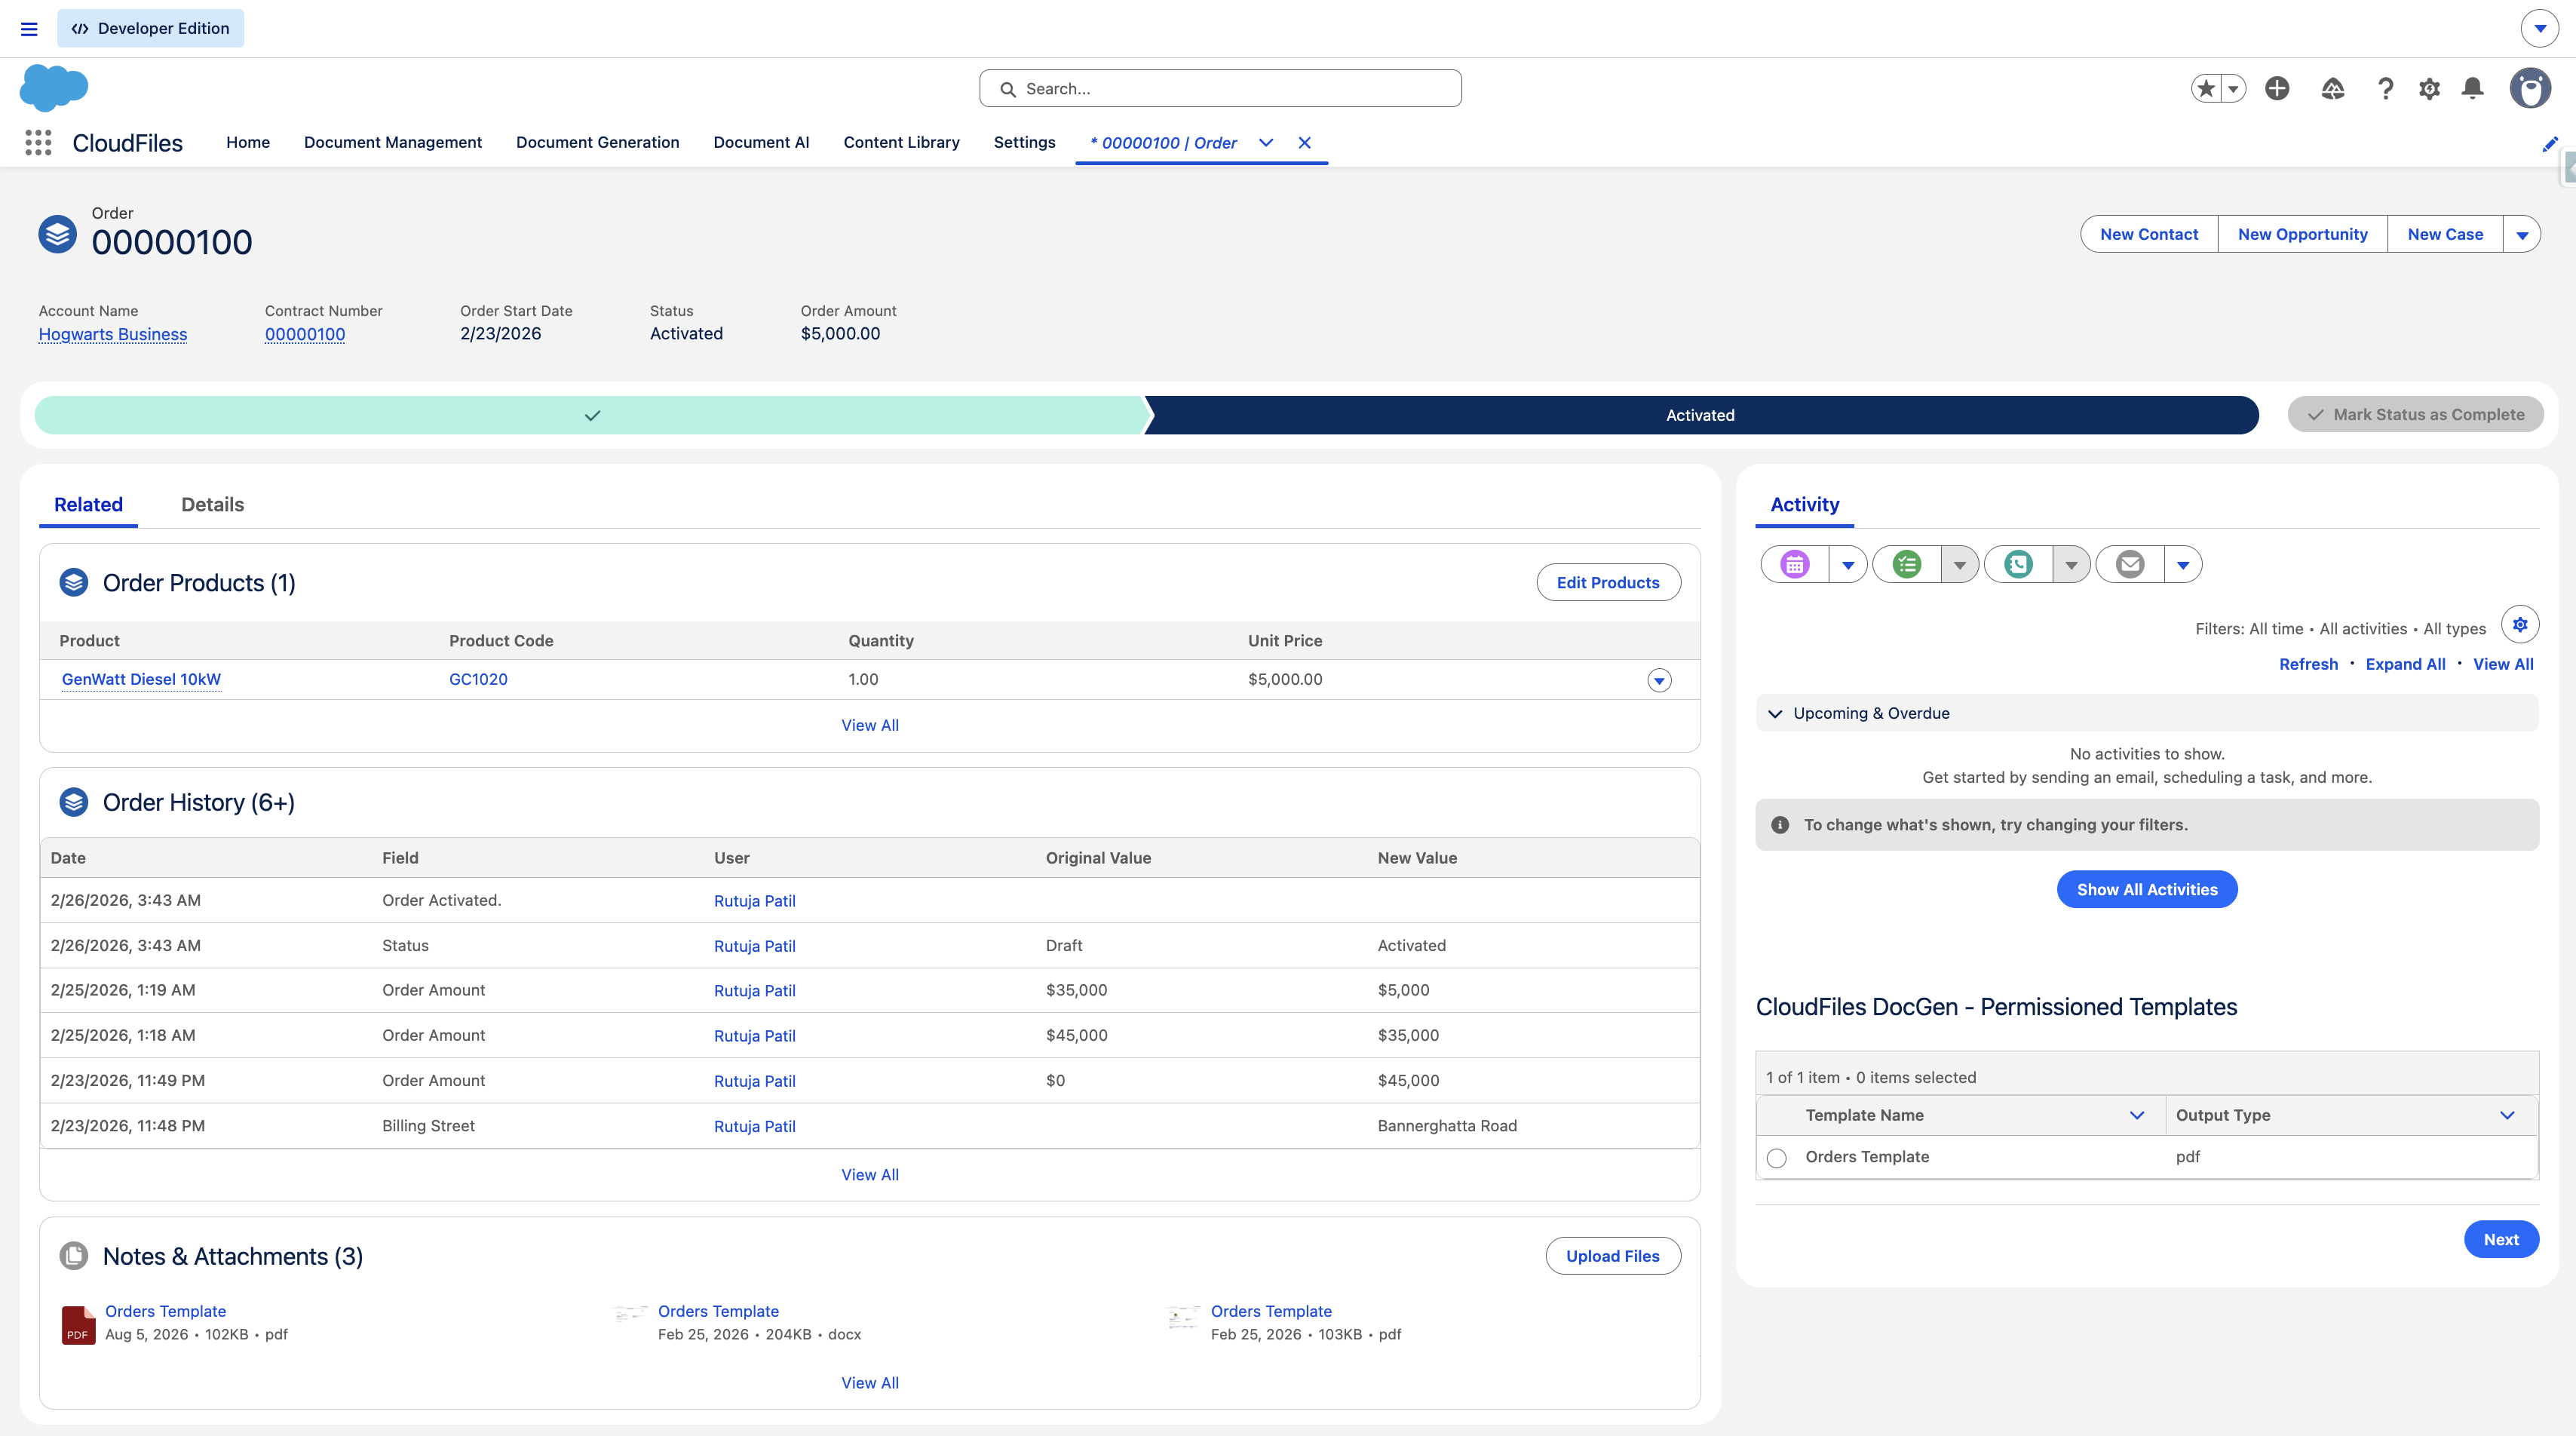Open the timeline filter settings gear
The height and width of the screenshot is (1436, 2576).
click(x=2520, y=625)
